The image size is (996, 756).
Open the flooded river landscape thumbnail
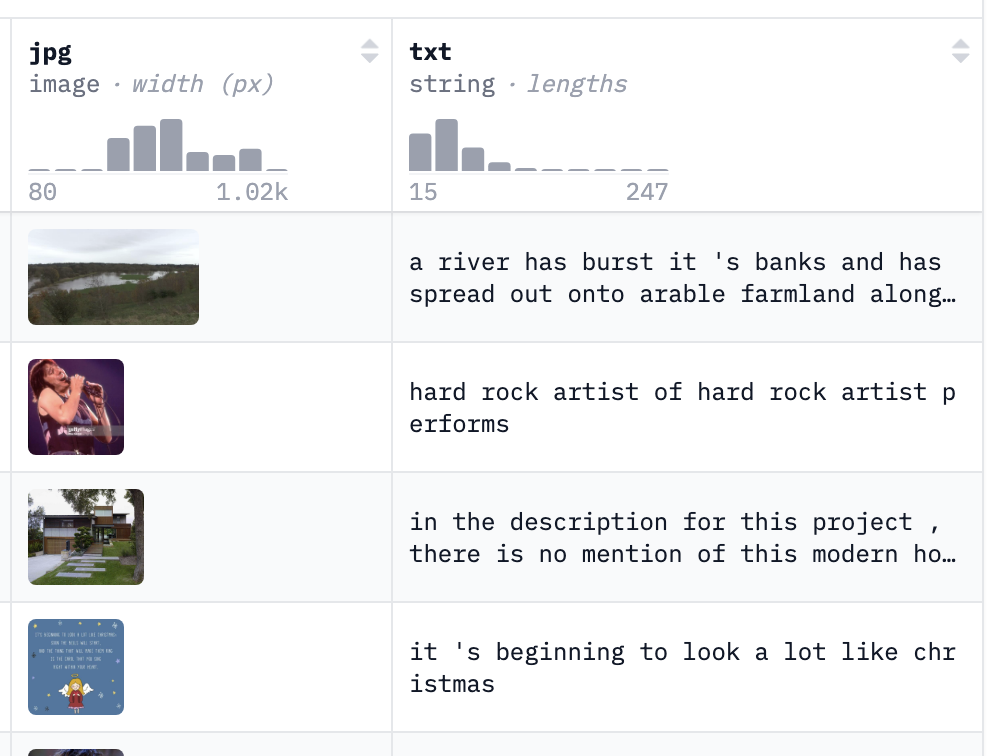pos(113,277)
